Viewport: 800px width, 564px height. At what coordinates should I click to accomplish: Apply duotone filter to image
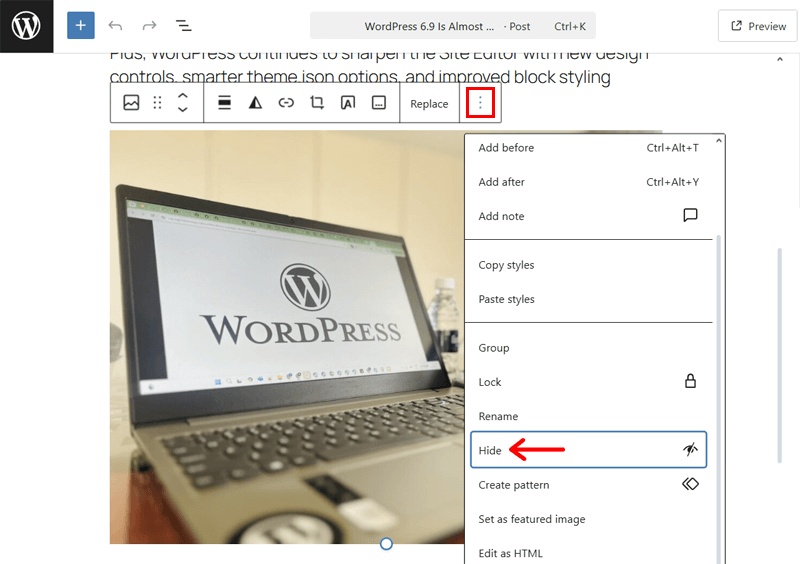click(255, 103)
